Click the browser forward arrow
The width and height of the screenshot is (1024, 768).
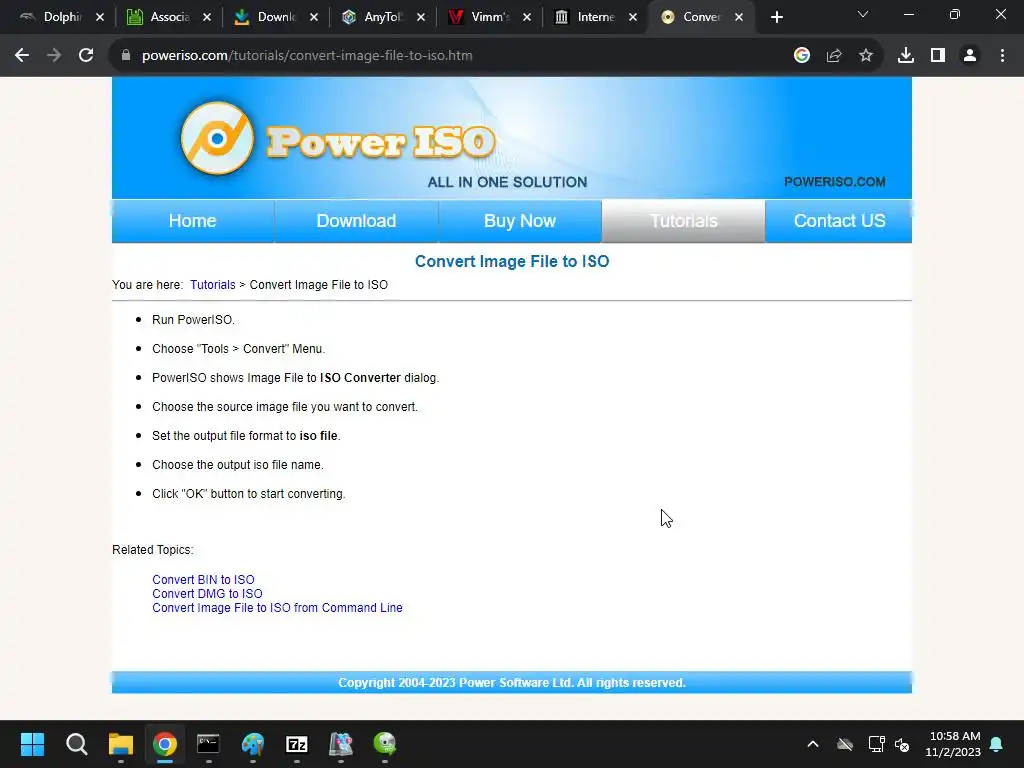pos(54,56)
